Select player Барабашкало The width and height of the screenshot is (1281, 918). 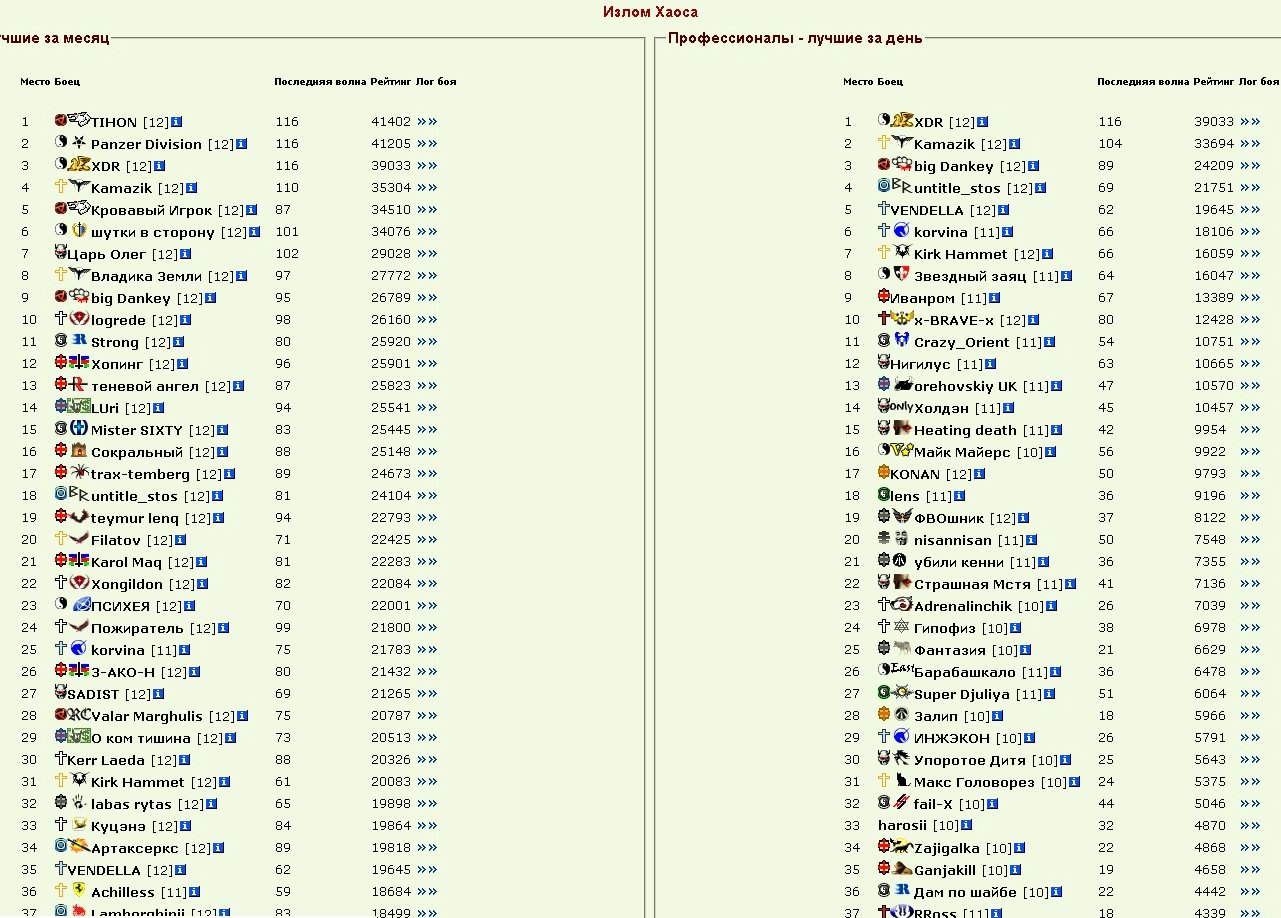coord(964,672)
